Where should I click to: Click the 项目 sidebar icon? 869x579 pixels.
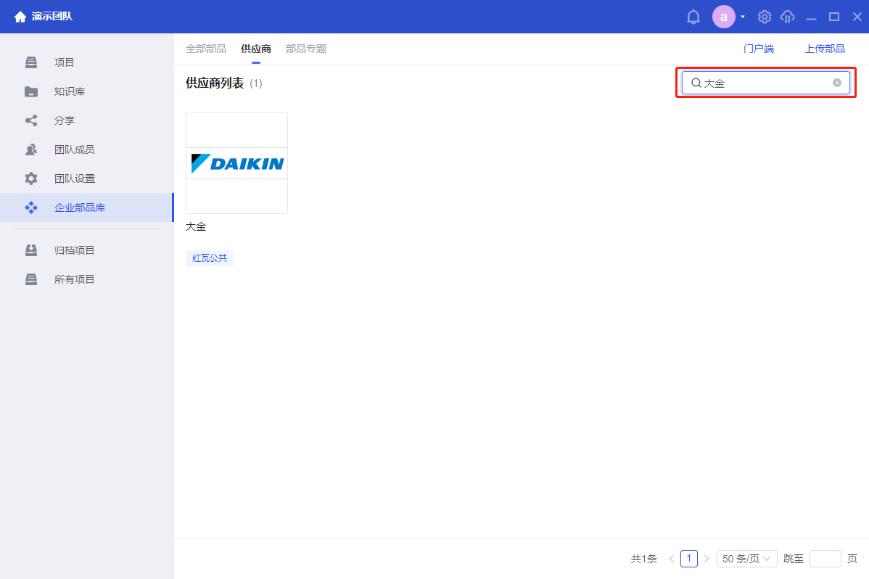(31, 62)
